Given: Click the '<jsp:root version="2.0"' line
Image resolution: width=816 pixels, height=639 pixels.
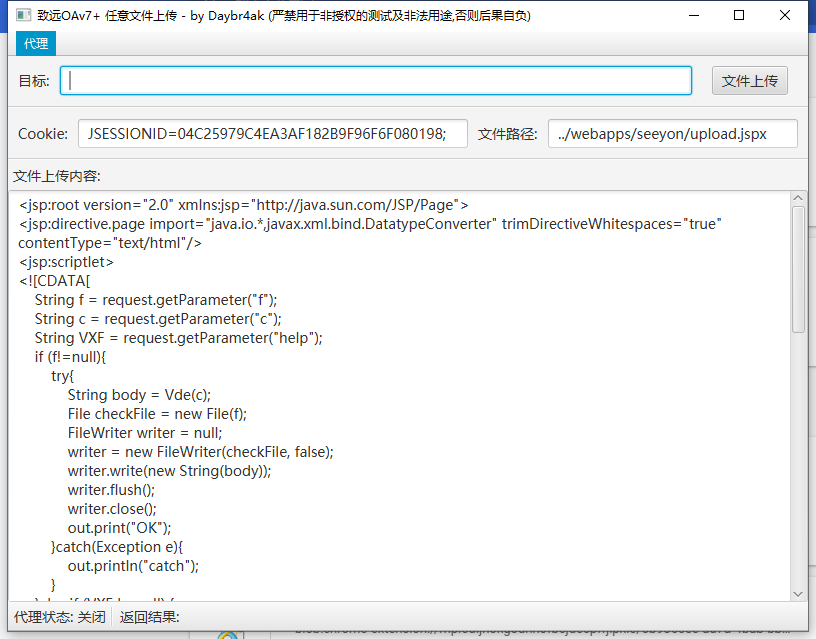Looking at the screenshot, I should coord(244,205).
